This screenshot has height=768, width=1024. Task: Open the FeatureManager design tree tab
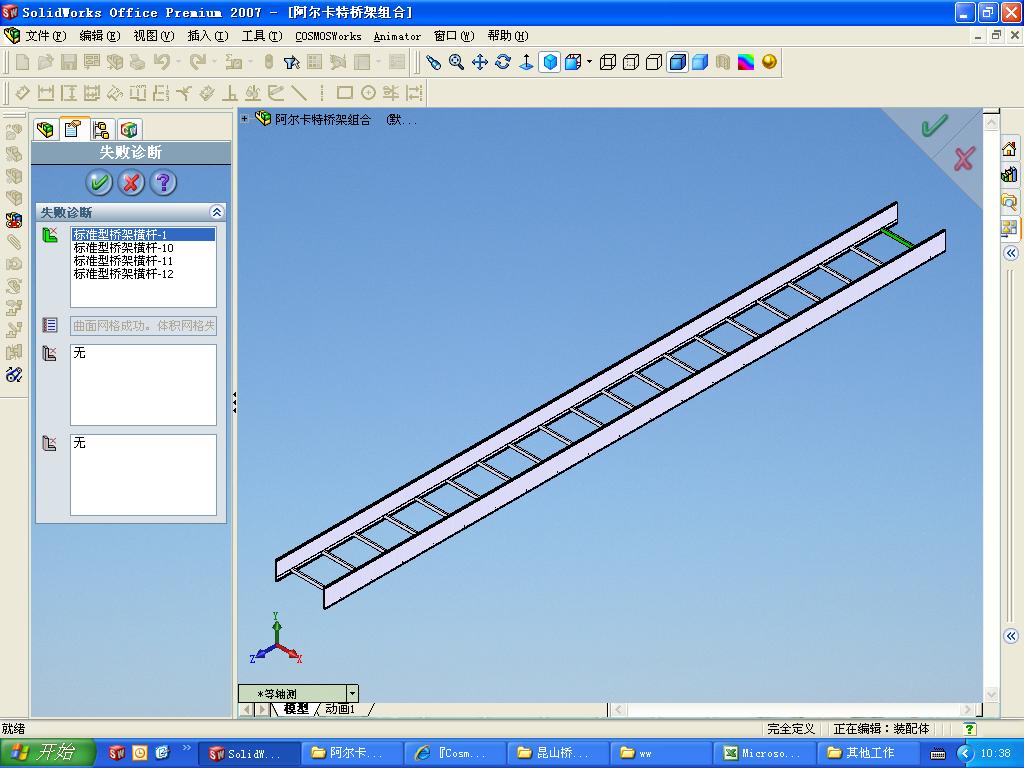pos(45,129)
